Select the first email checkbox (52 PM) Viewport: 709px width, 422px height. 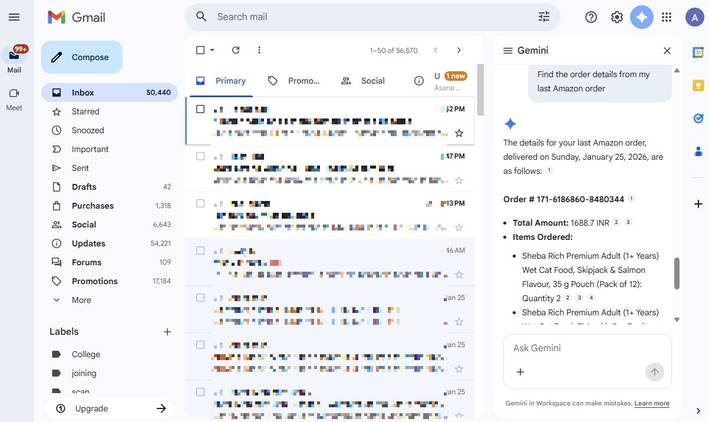coord(200,109)
